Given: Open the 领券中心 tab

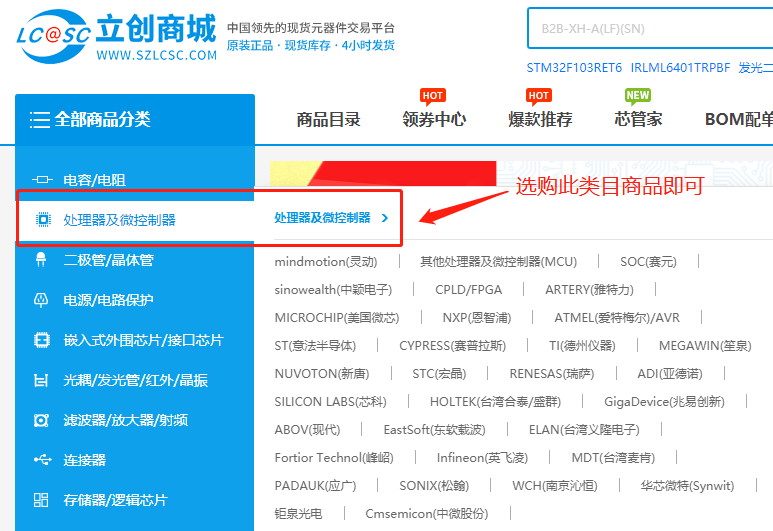Looking at the screenshot, I should pyautogui.click(x=434, y=120).
